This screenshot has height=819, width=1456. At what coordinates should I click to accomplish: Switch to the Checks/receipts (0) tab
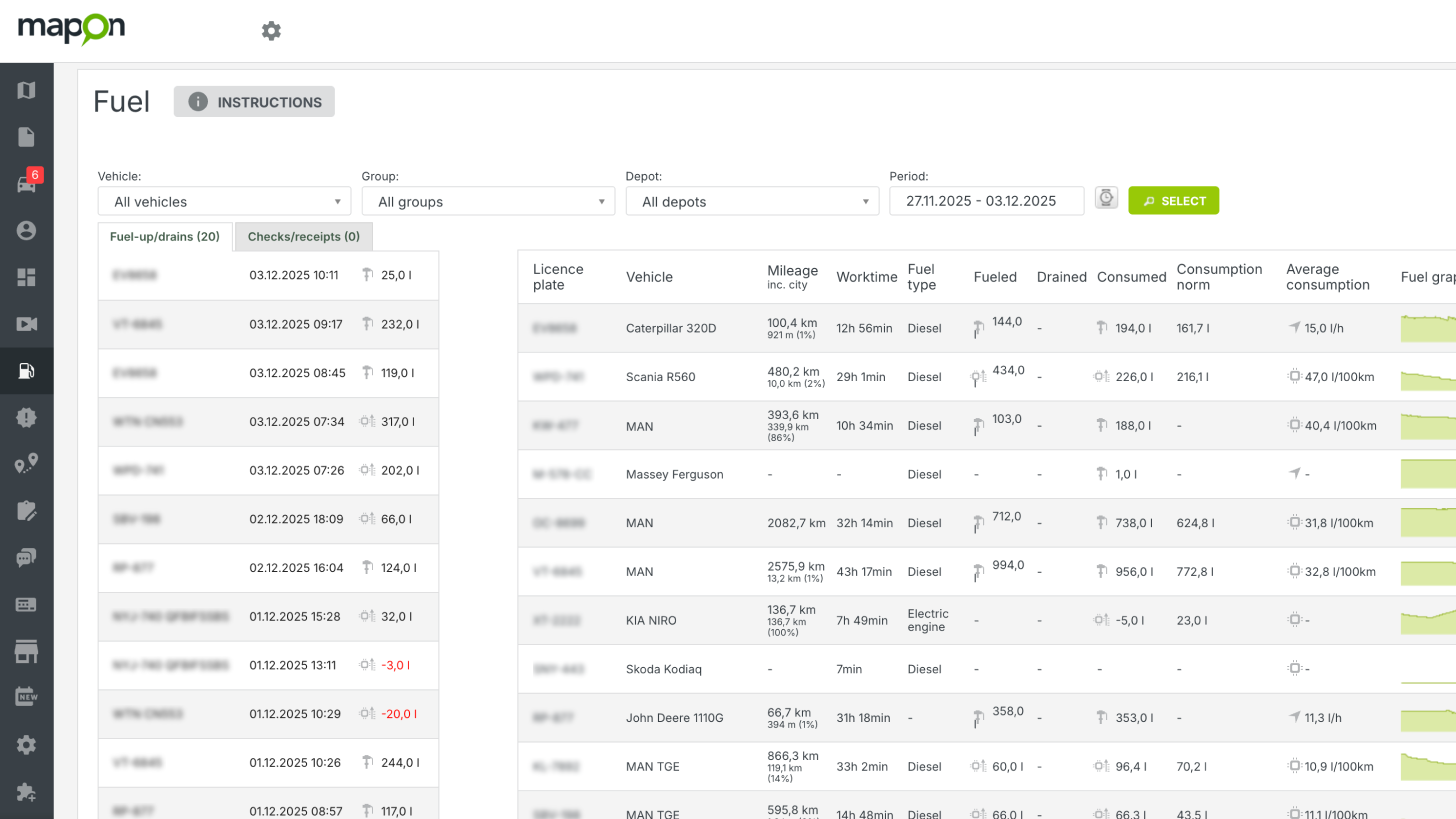pyautogui.click(x=303, y=237)
